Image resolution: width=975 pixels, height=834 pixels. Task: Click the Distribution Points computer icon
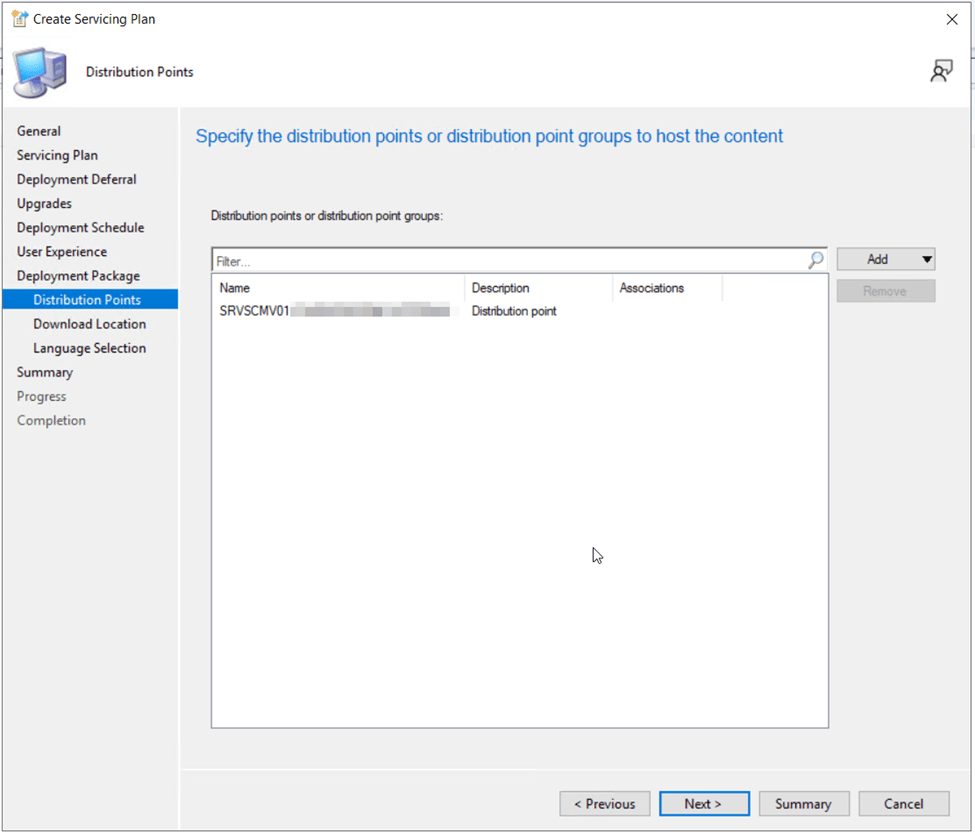coord(41,71)
